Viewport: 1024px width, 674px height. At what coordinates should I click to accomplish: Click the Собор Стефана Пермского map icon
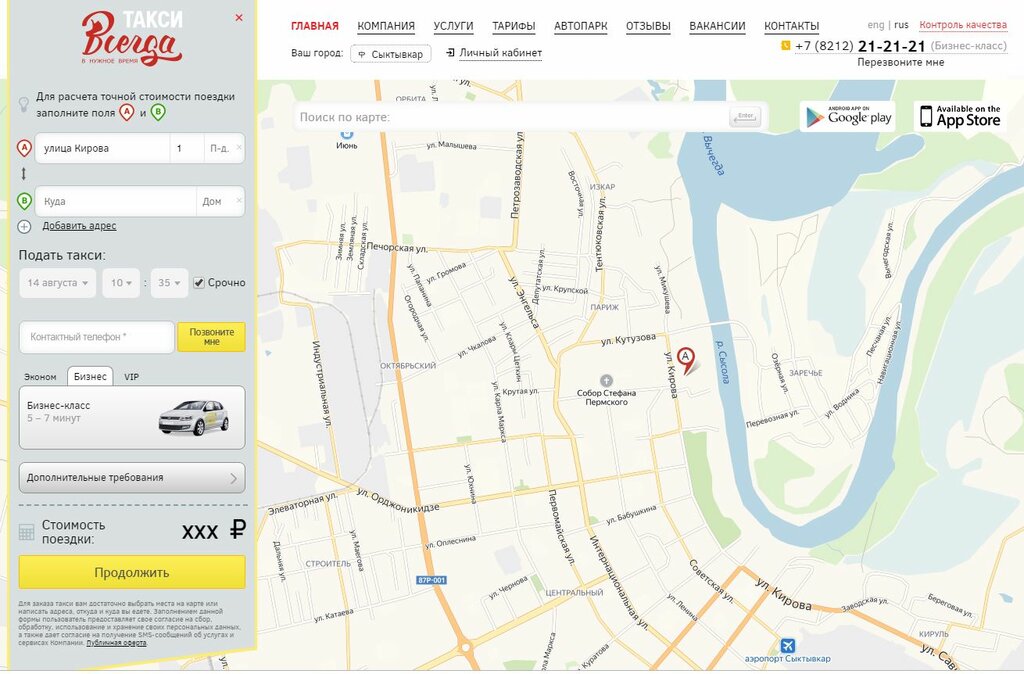tap(606, 380)
